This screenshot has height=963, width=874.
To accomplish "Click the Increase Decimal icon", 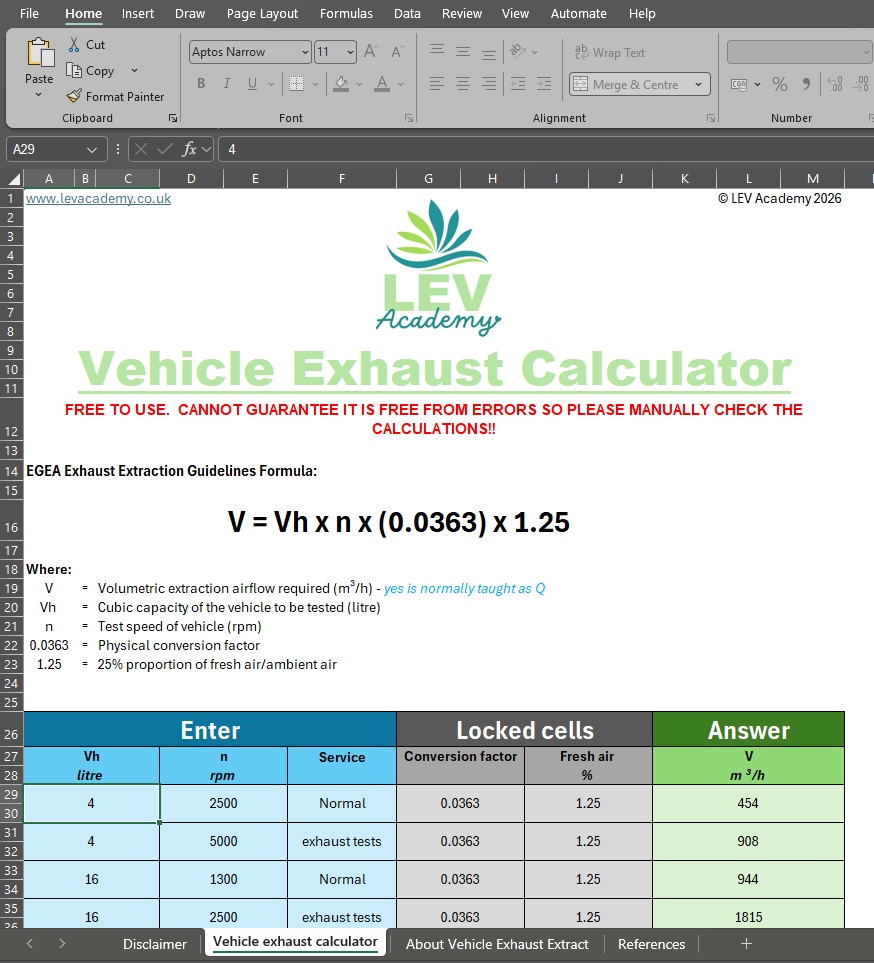I will (833, 84).
